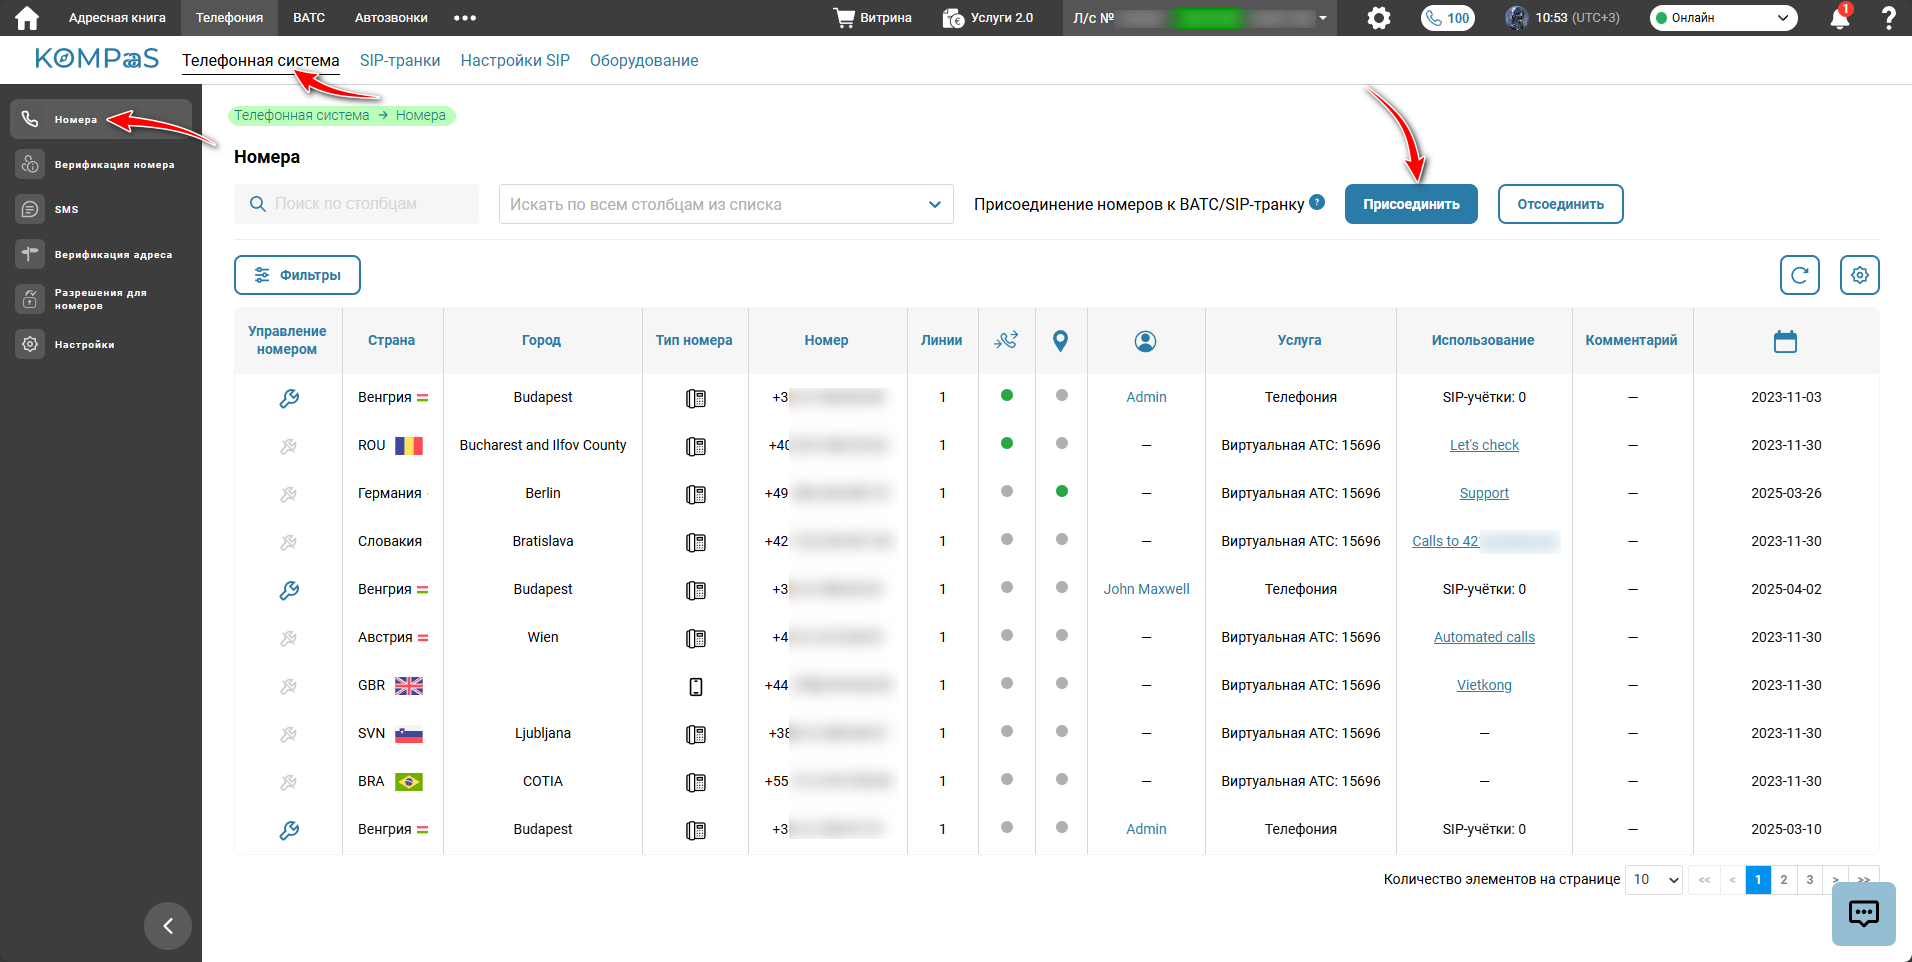Open table column settings gear button
This screenshot has width=1912, height=962.
[1860, 275]
